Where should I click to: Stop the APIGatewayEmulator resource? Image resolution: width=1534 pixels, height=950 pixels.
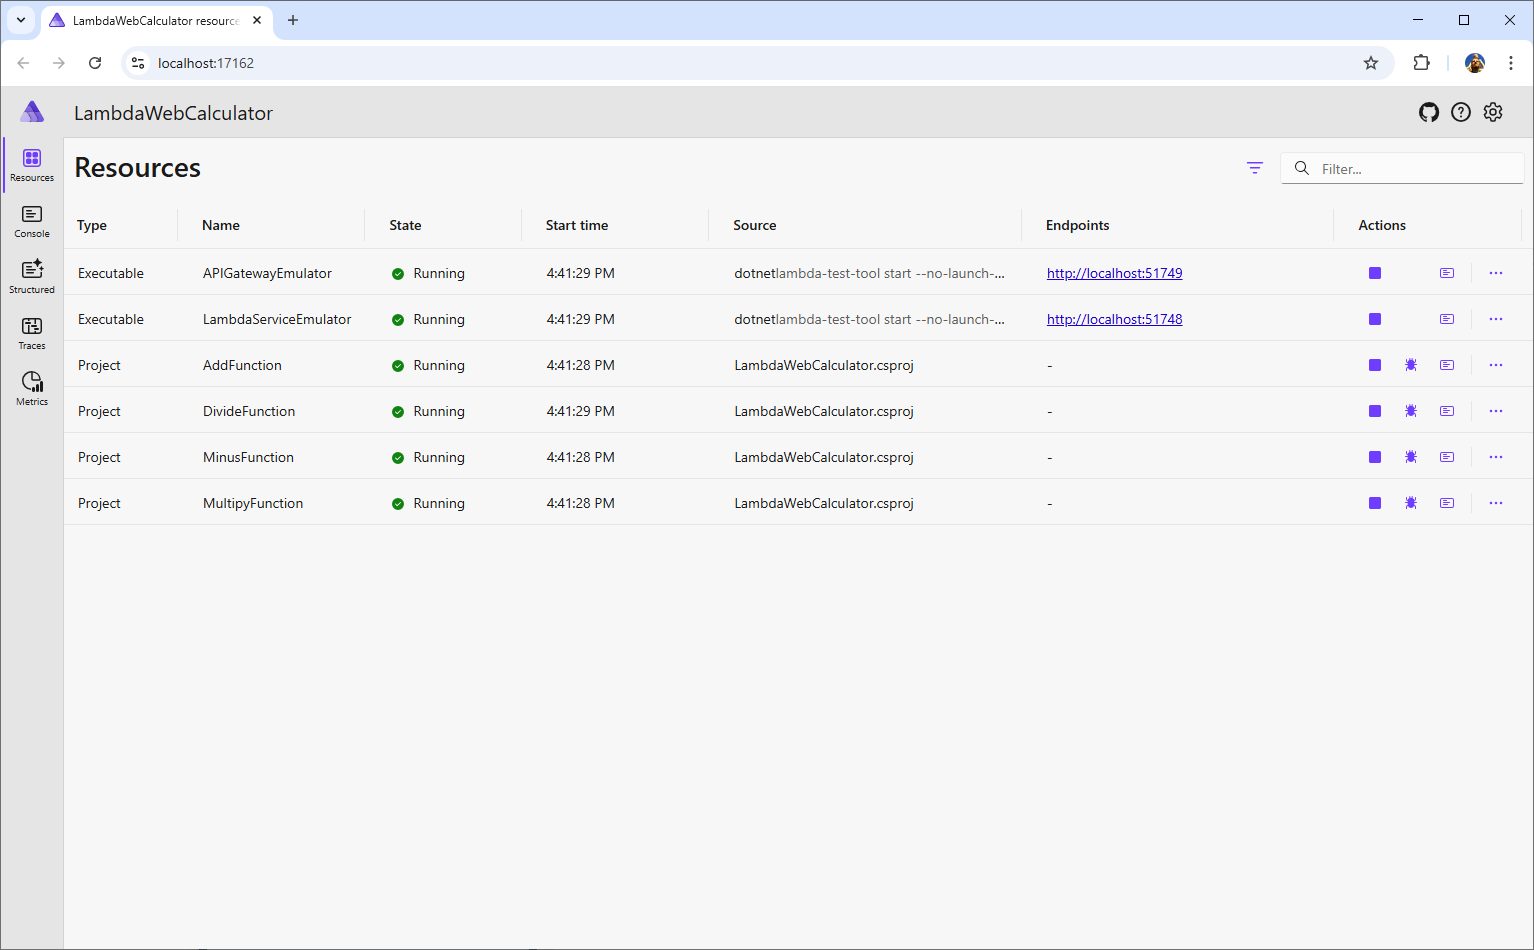point(1375,273)
